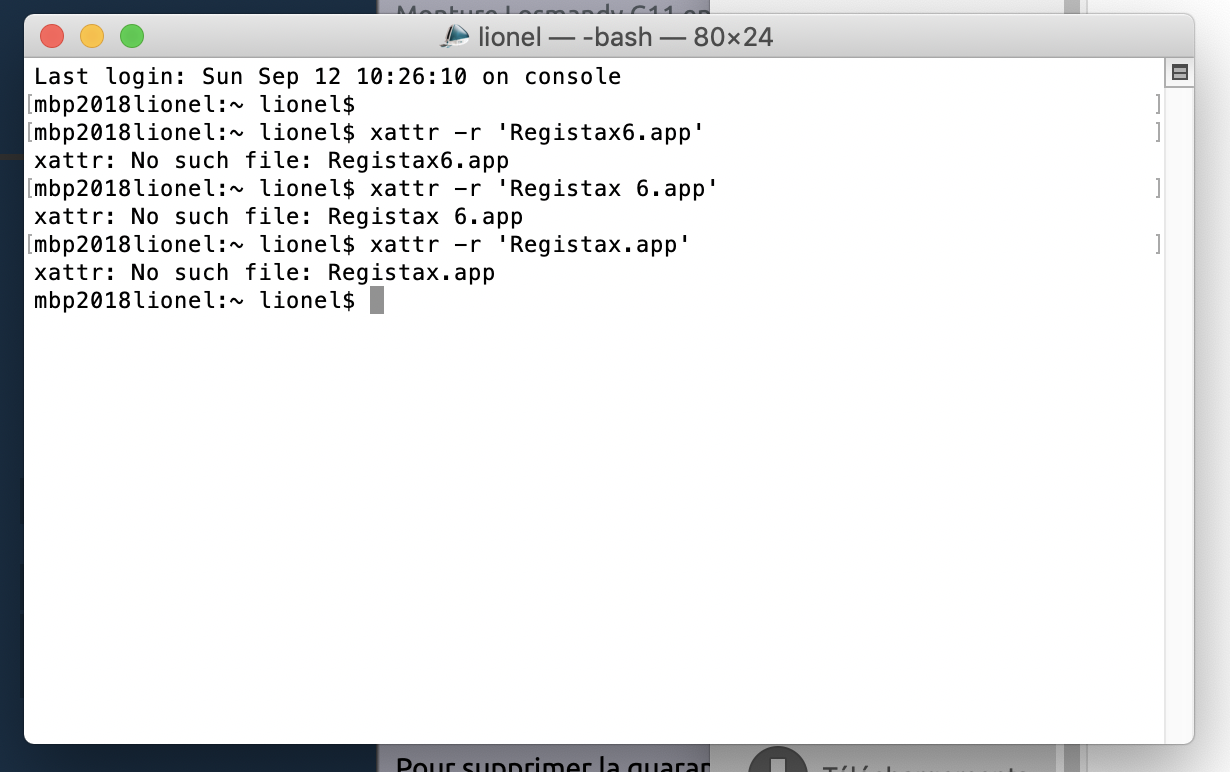Click the home folder proxy icon in title bar
Viewport: 1230px width, 772px height.
pos(455,37)
